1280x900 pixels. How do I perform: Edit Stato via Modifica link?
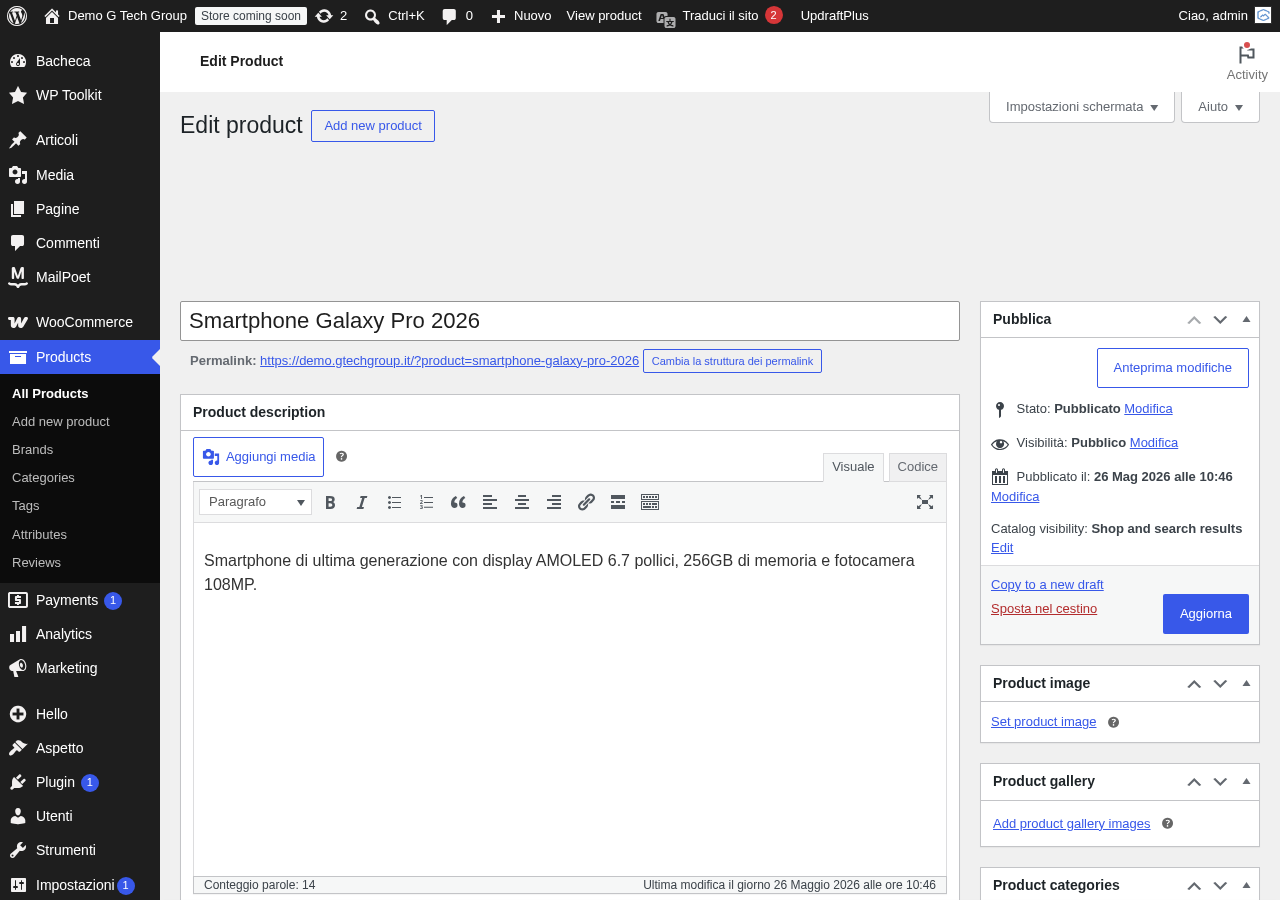click(1148, 409)
